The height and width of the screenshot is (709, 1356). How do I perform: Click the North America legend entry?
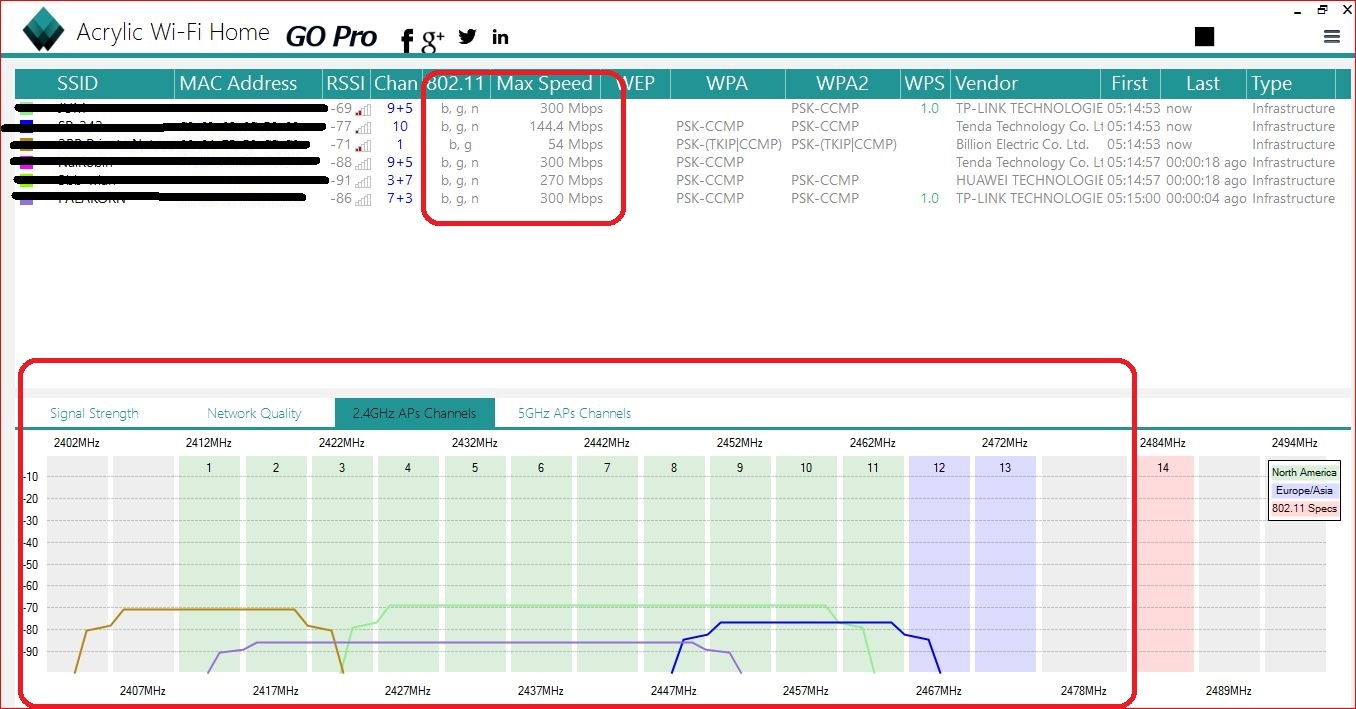tap(1303, 473)
